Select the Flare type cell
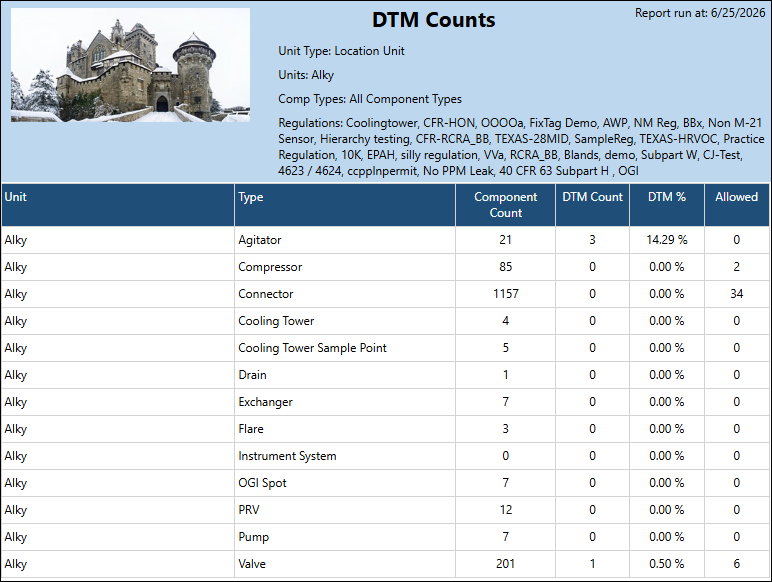772x582 pixels. [x=345, y=429]
